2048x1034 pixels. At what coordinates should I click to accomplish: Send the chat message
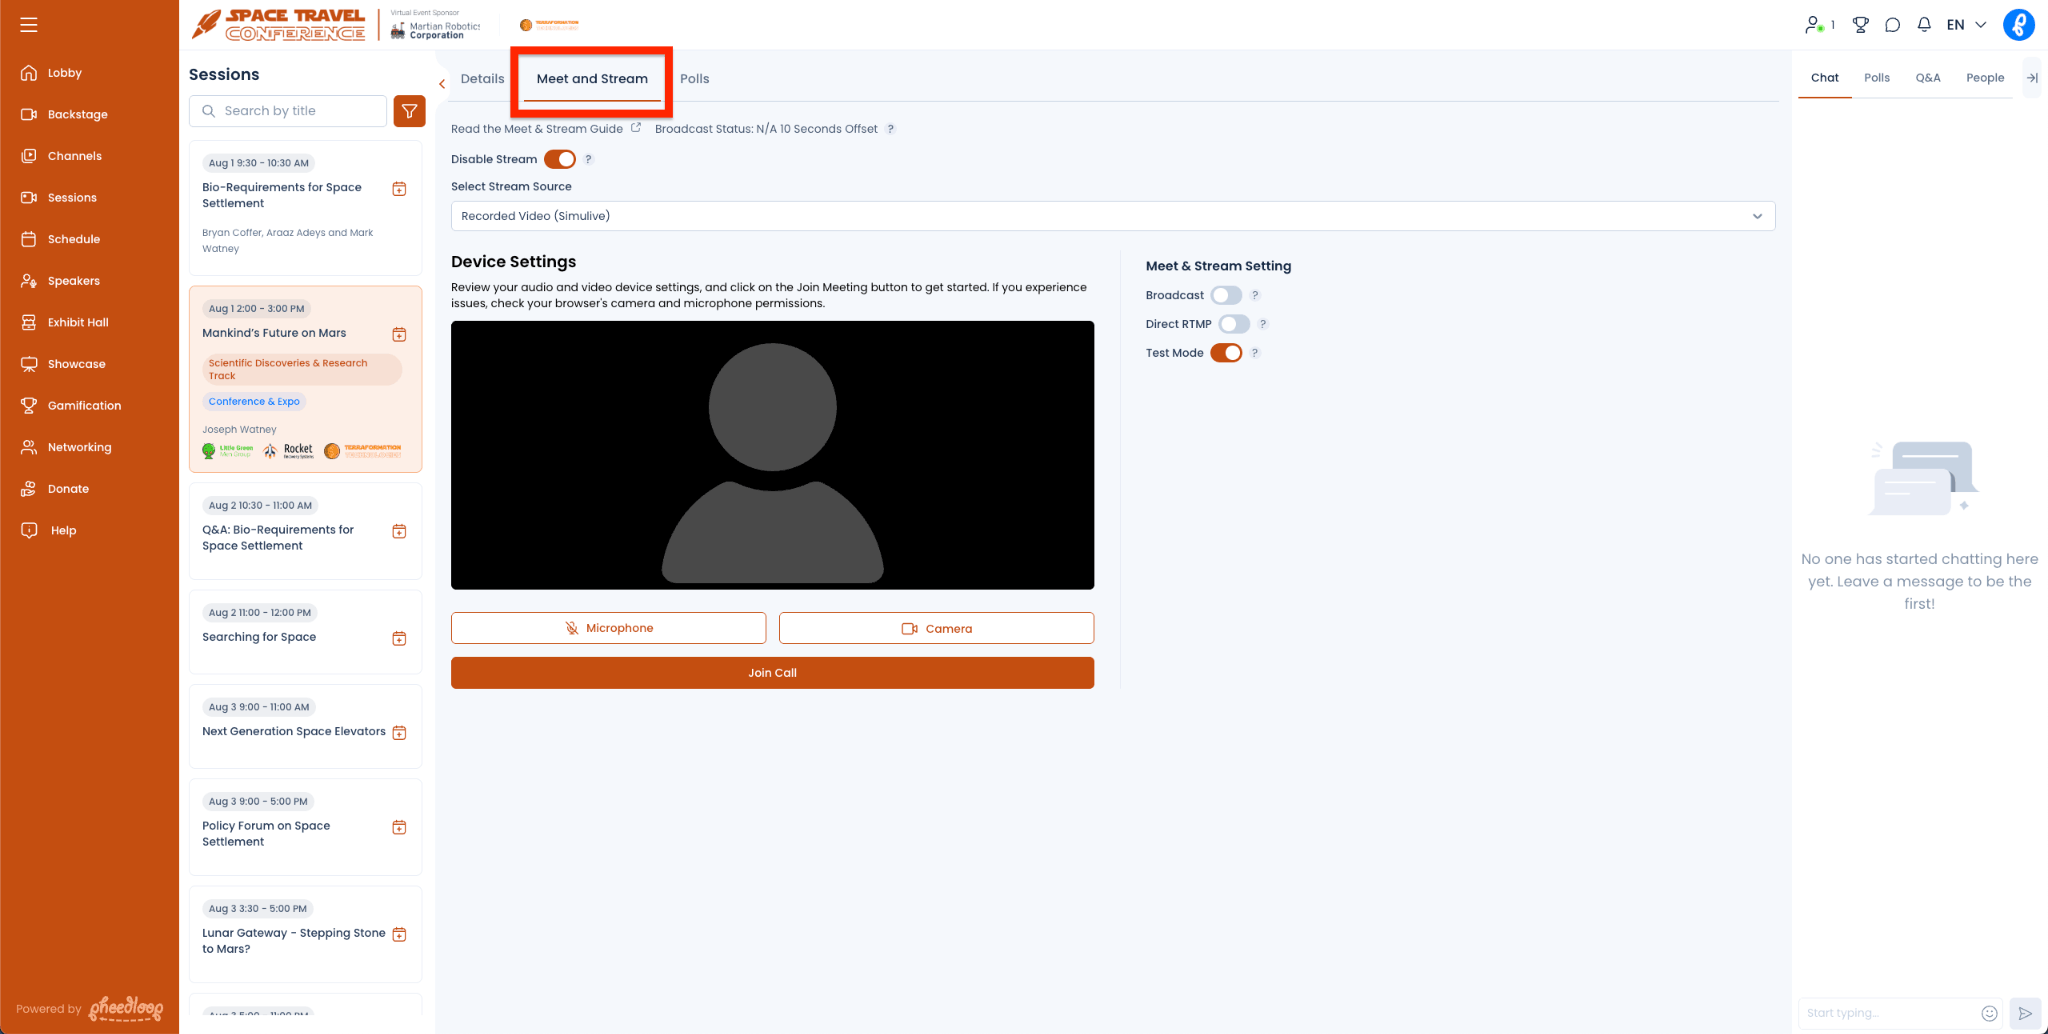pyautogui.click(x=2025, y=1013)
